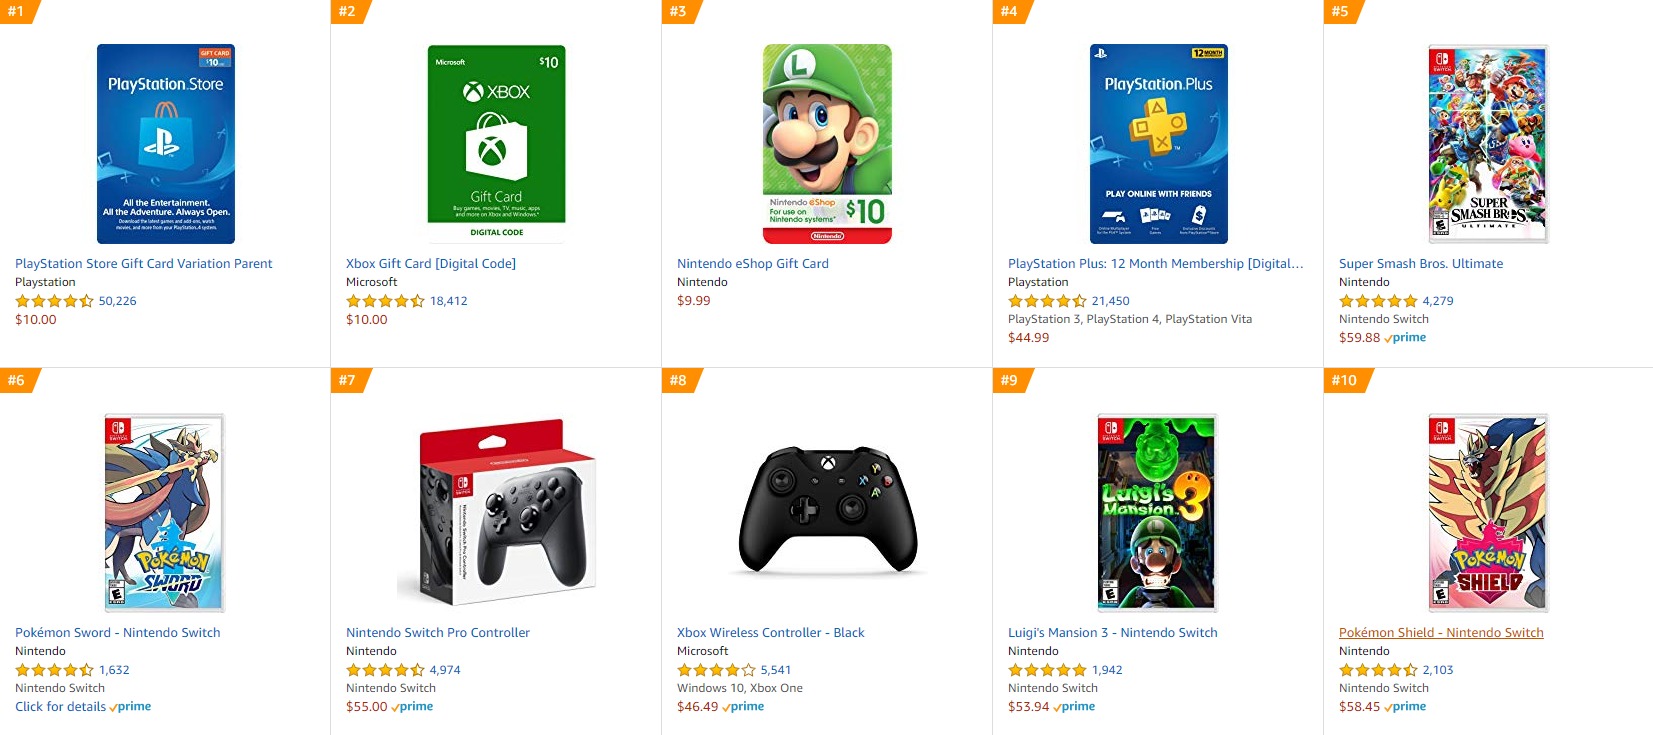Open Super Smash Bros. Ultimate cover art
This screenshot has width=1653, height=735.
point(1488,144)
